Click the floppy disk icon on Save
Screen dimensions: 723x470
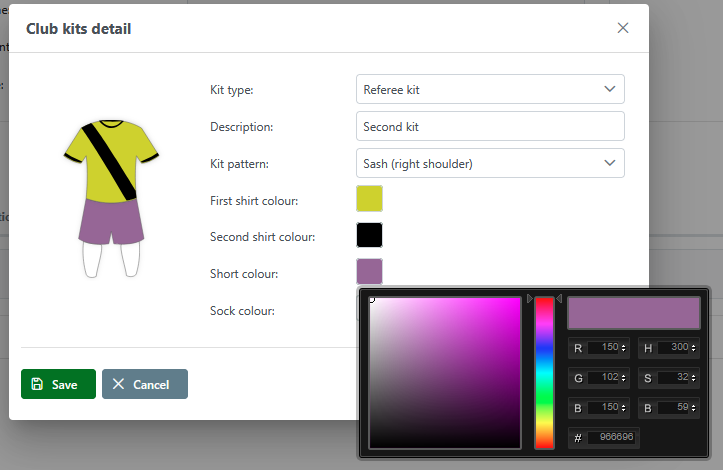[x=37, y=384]
